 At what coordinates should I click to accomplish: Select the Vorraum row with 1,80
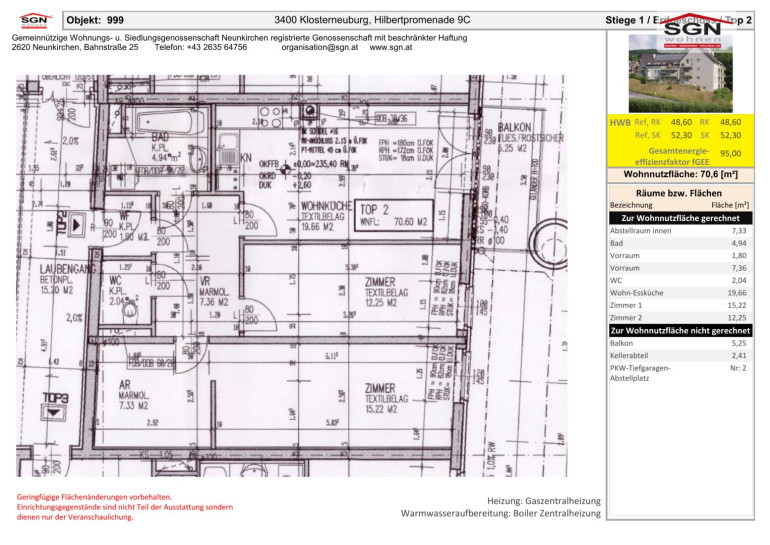[681, 255]
